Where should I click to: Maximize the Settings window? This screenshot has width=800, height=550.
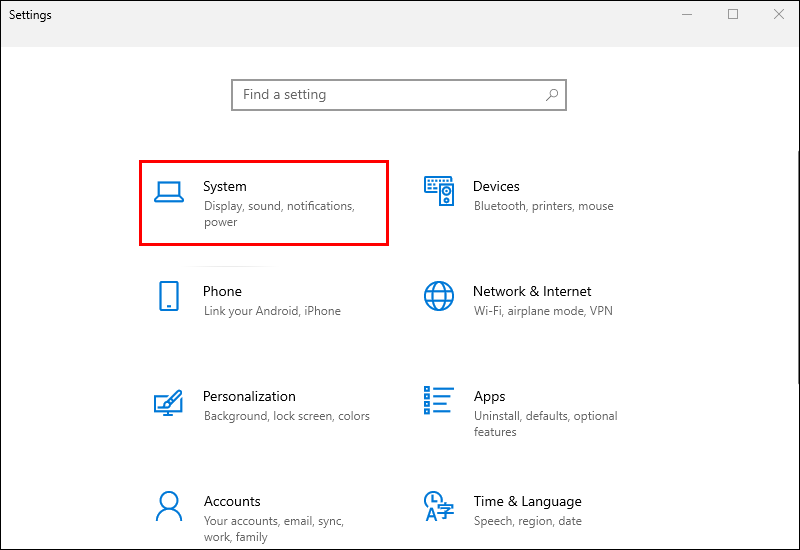point(733,15)
